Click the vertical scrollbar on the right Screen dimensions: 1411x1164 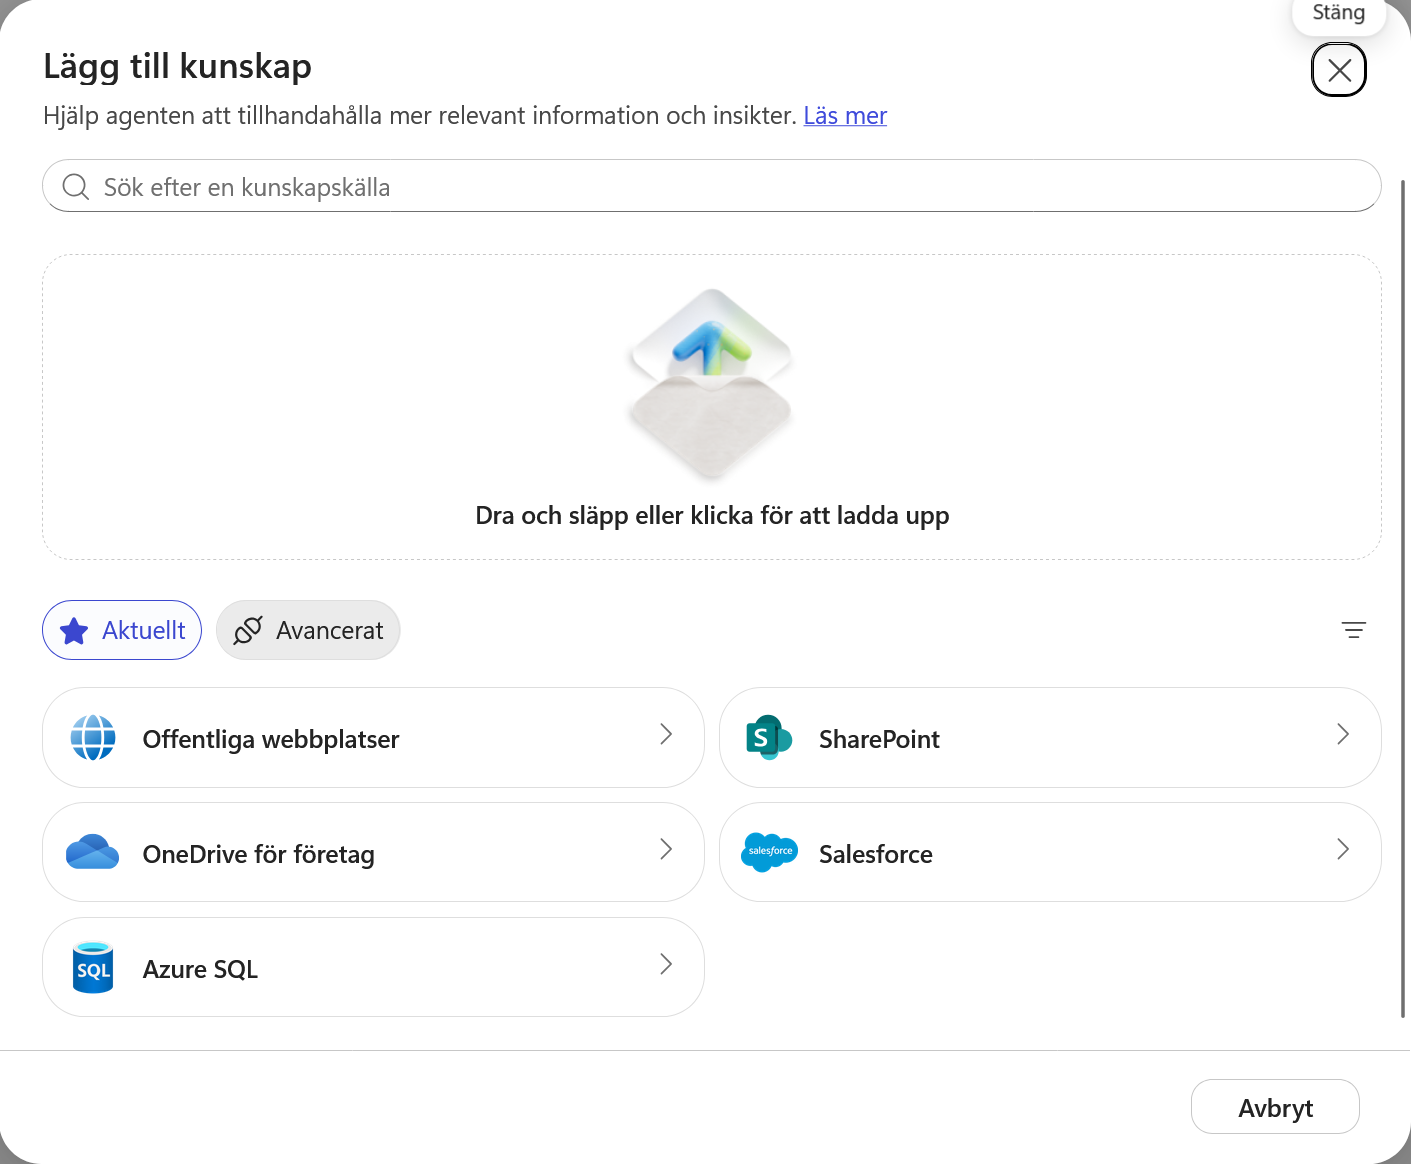(1403, 598)
